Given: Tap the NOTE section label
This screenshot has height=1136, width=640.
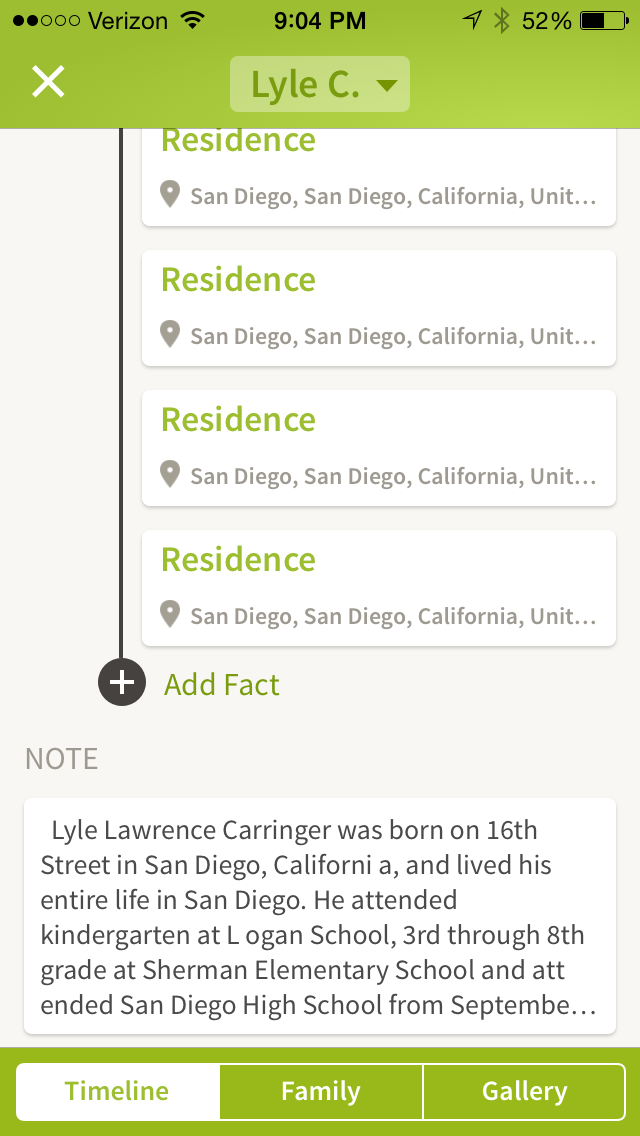Looking at the screenshot, I should tap(61, 760).
